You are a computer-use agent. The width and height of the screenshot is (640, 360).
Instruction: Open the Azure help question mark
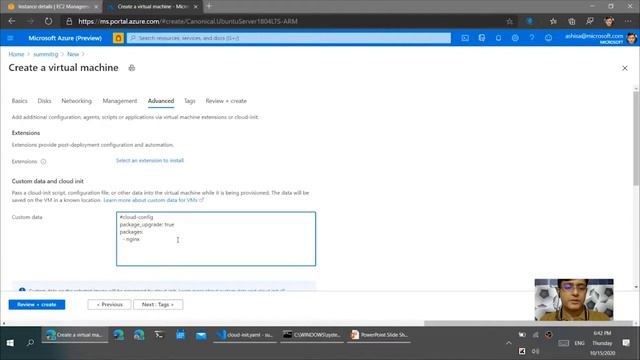click(532, 38)
